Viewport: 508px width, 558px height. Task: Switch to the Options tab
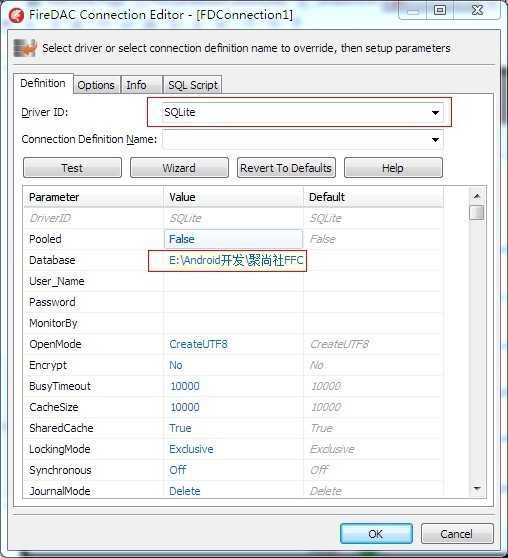tap(96, 85)
